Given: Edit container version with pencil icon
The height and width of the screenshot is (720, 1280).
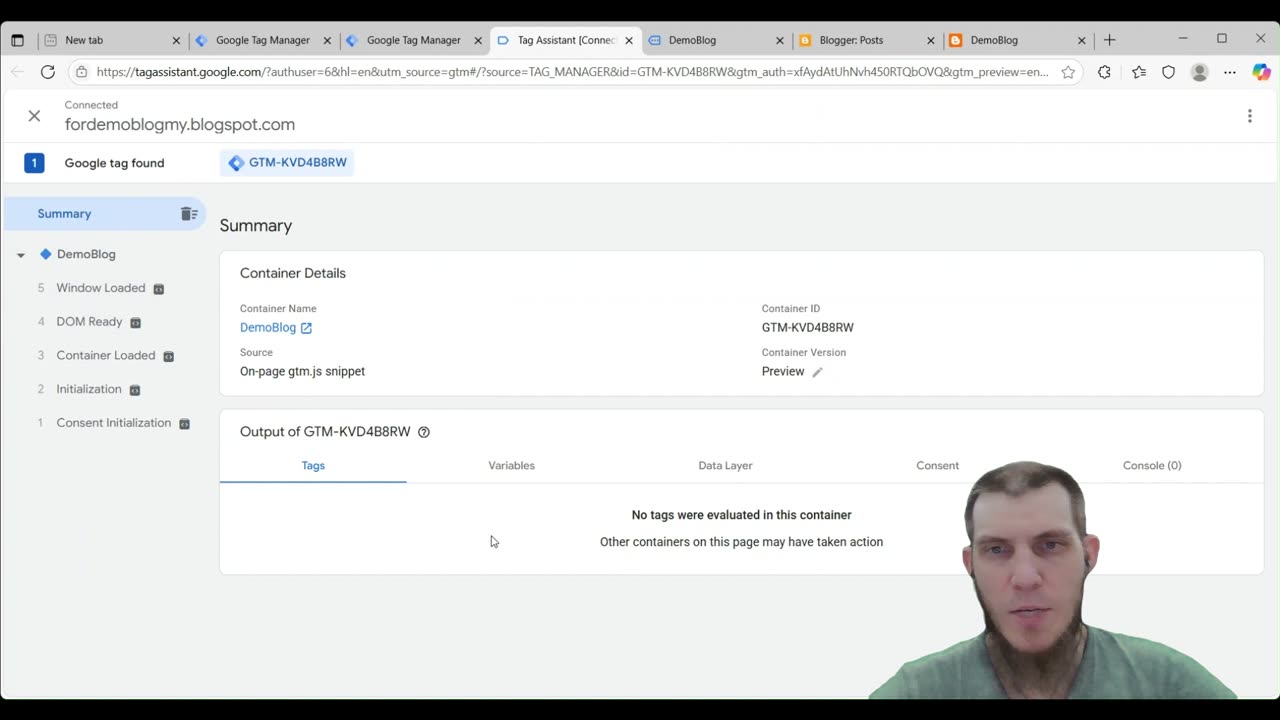Looking at the screenshot, I should (x=817, y=372).
